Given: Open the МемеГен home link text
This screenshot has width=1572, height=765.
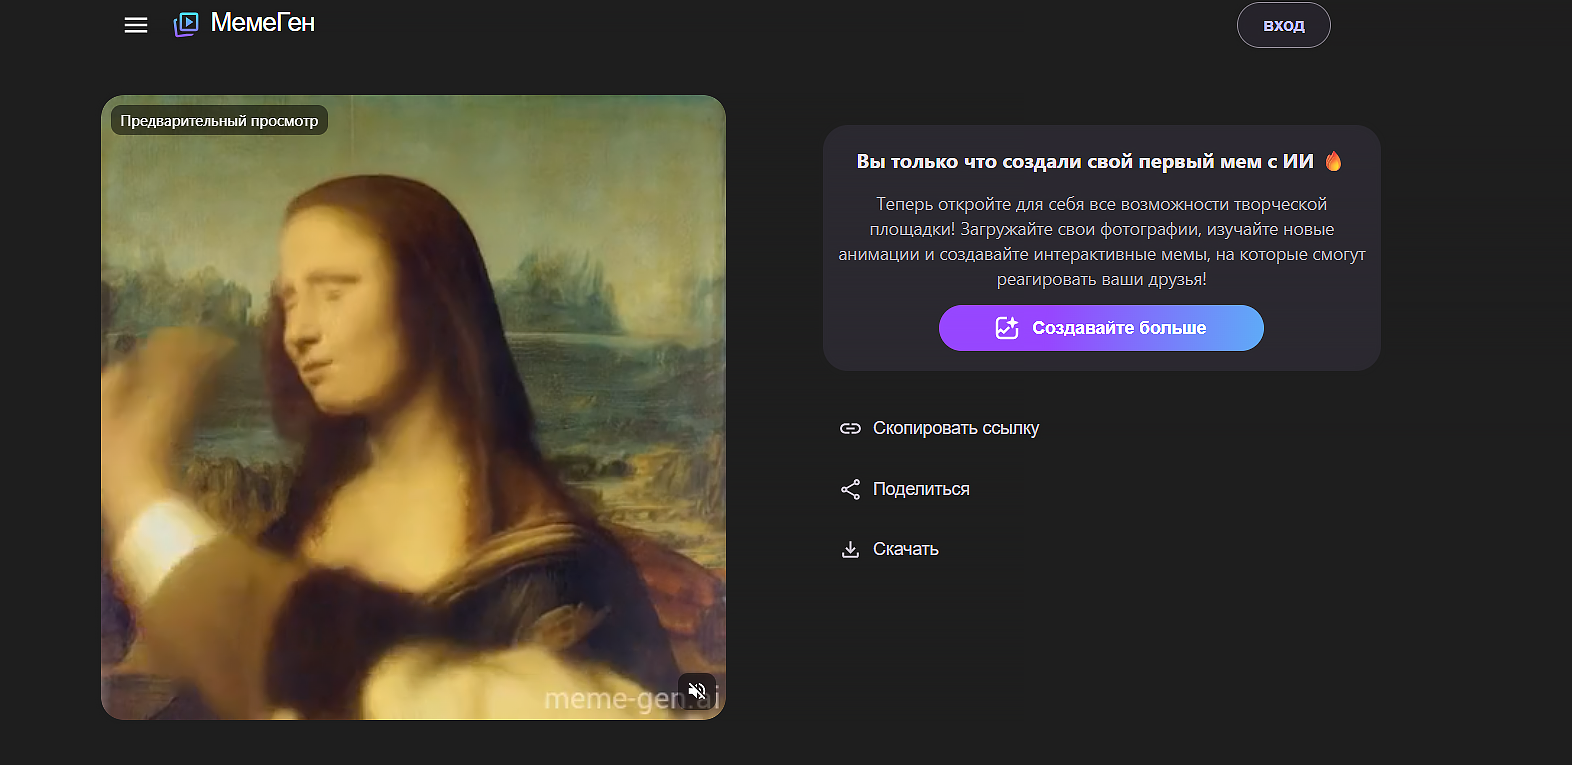Looking at the screenshot, I should point(262,23).
